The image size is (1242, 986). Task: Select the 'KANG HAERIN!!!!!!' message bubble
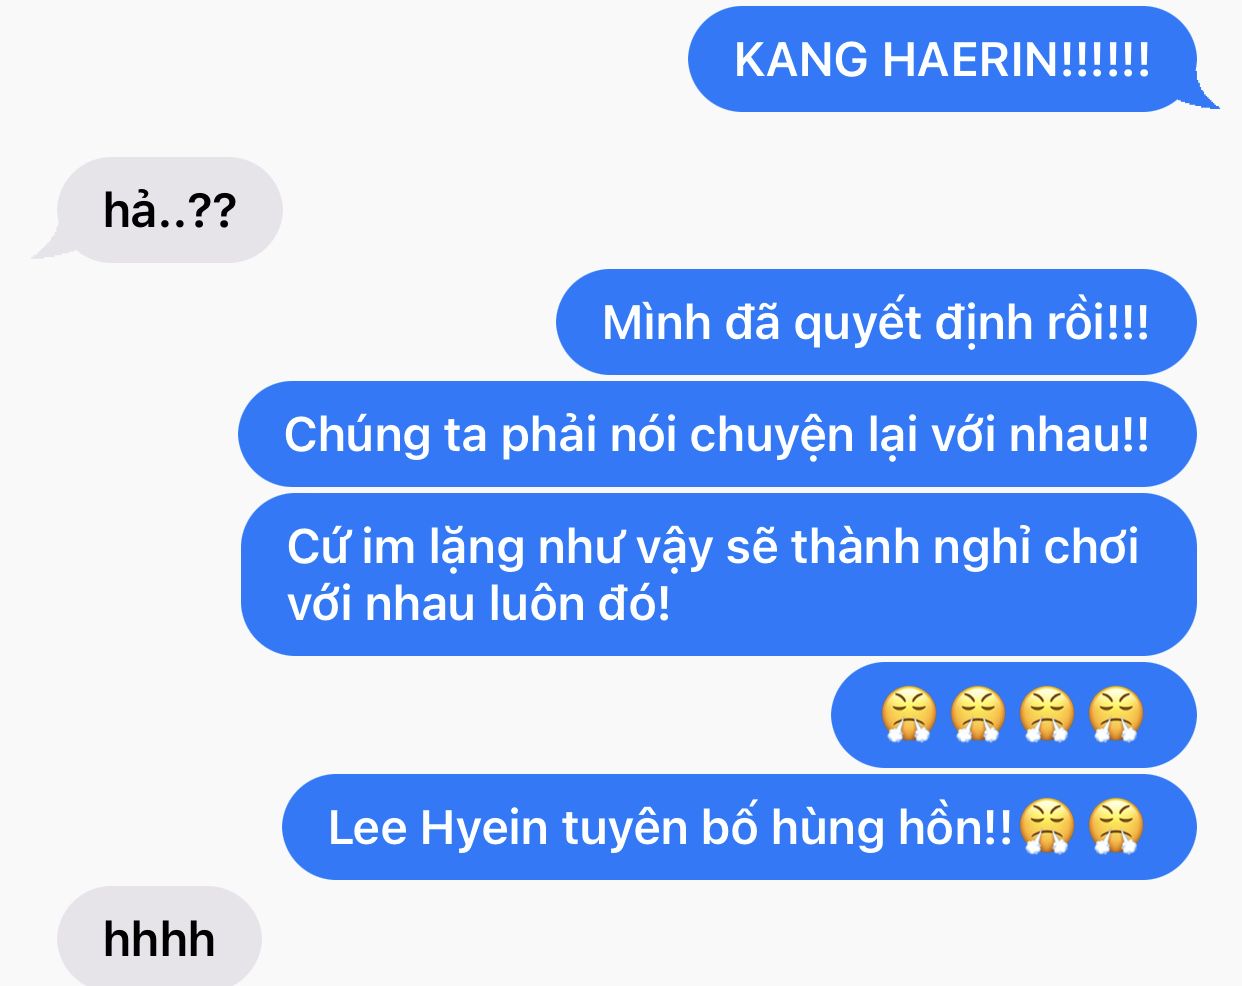point(943,59)
